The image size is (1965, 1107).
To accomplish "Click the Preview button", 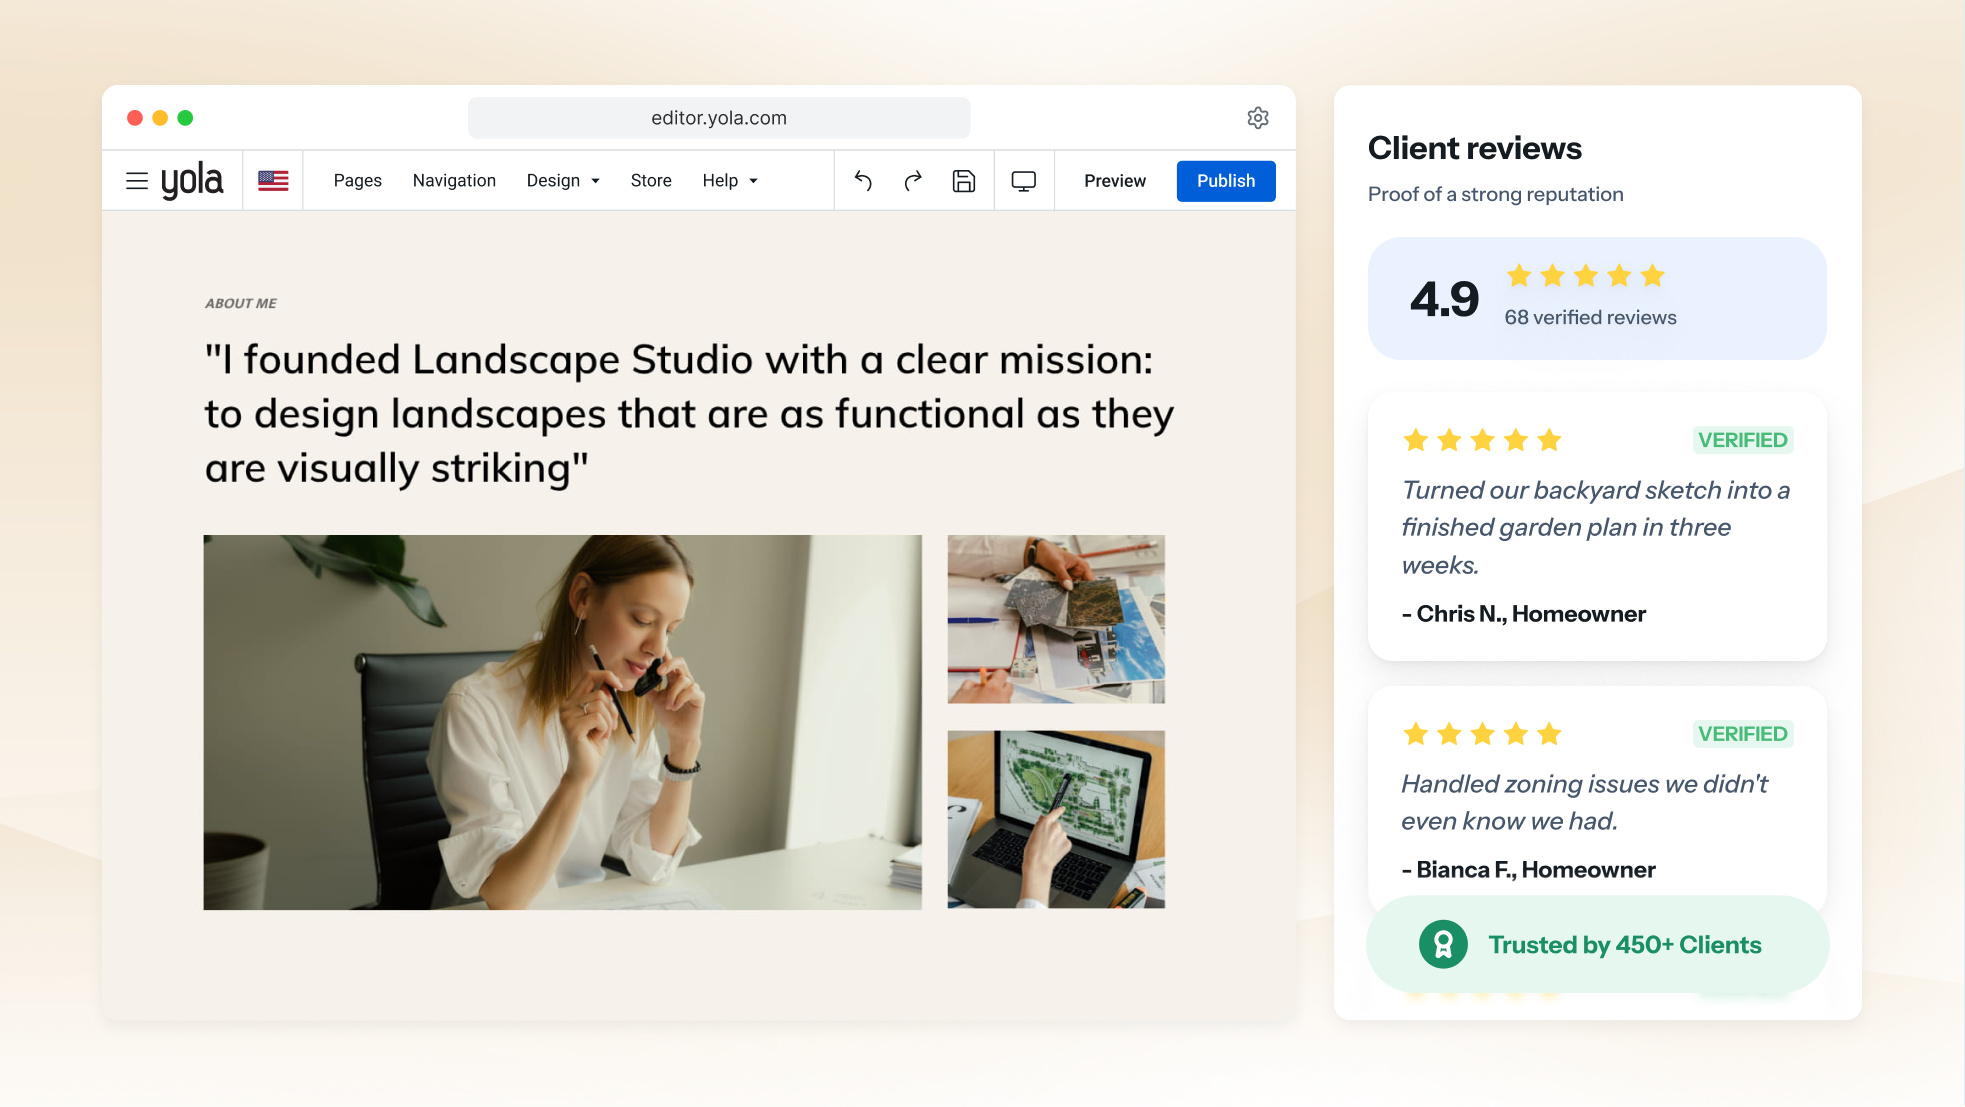I will [x=1115, y=181].
